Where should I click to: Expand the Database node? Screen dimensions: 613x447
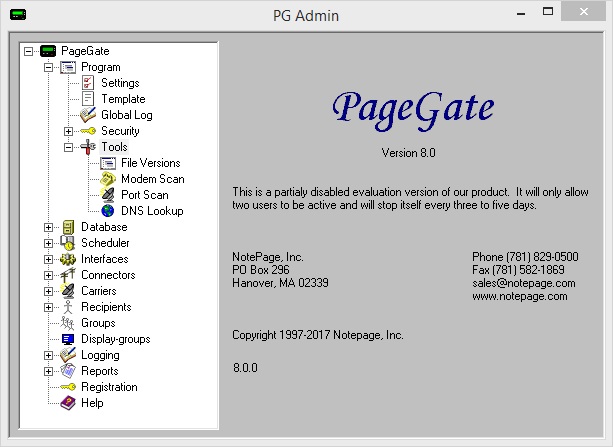pos(48,227)
